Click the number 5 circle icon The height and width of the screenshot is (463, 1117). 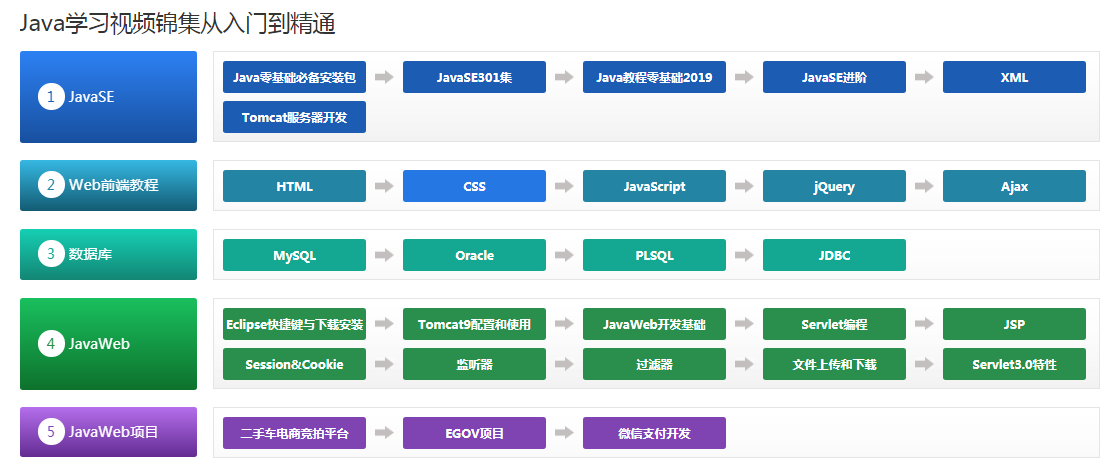point(51,432)
